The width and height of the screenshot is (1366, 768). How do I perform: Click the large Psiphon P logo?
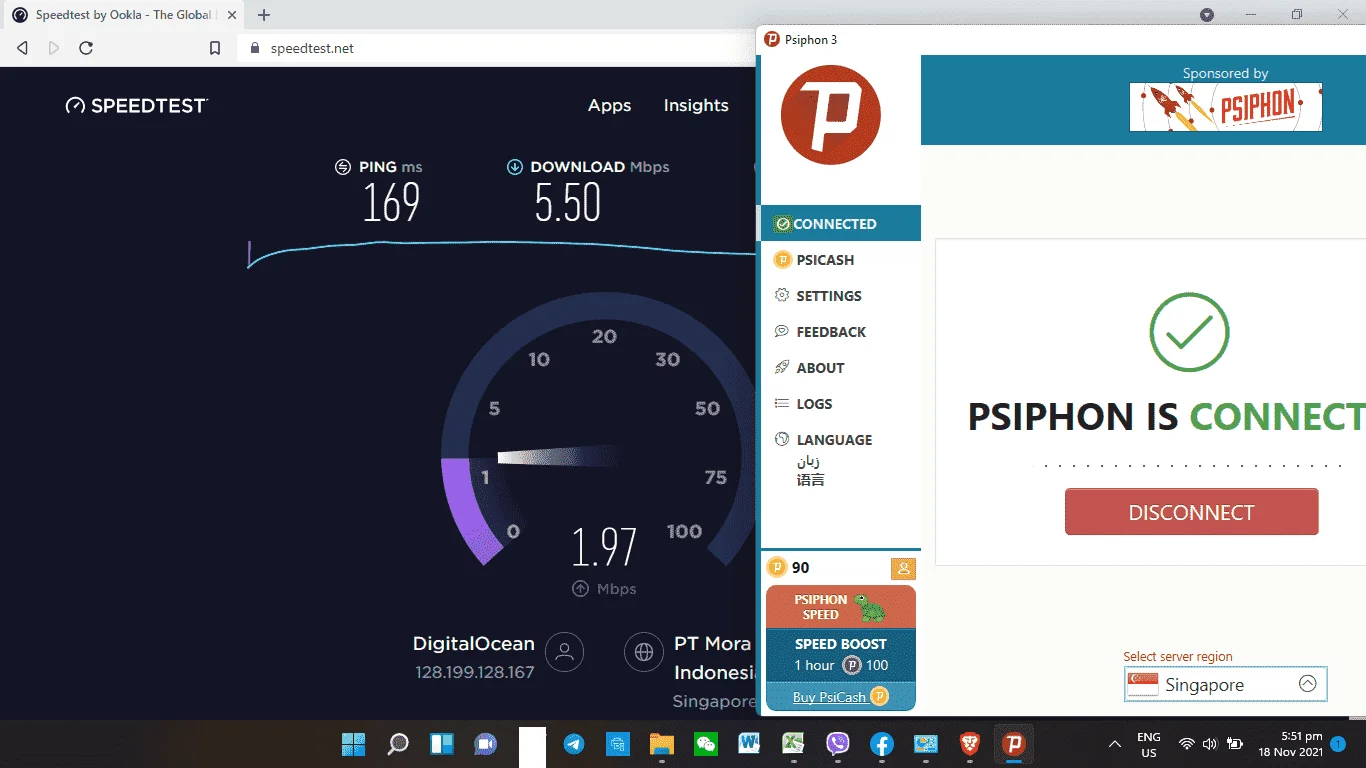(830, 115)
